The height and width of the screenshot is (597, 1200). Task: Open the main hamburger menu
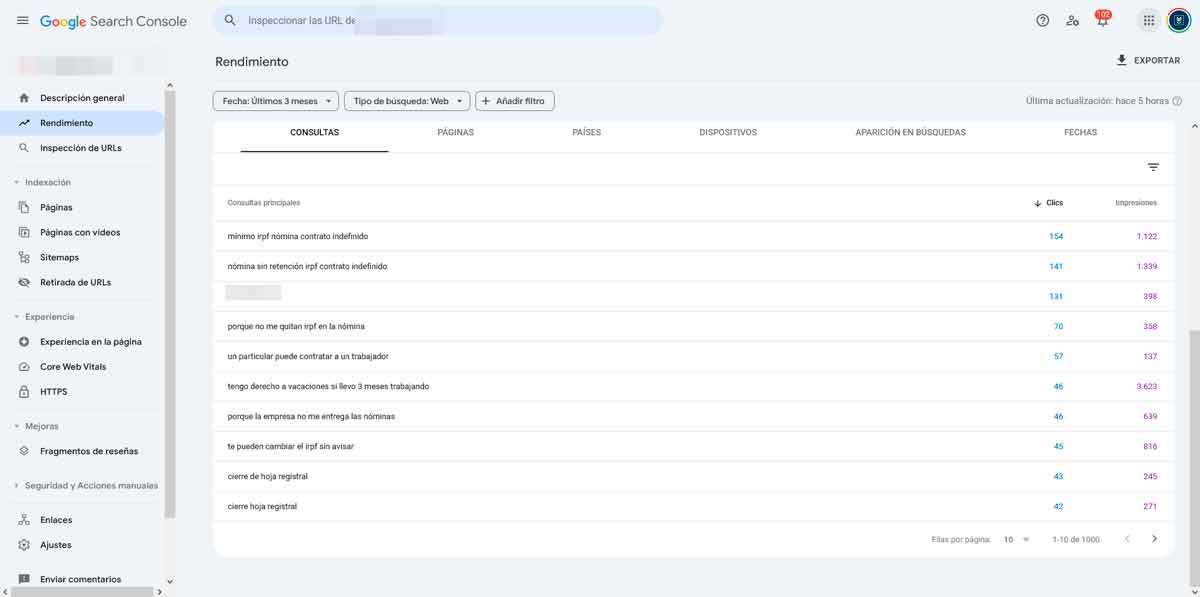[x=22, y=21]
